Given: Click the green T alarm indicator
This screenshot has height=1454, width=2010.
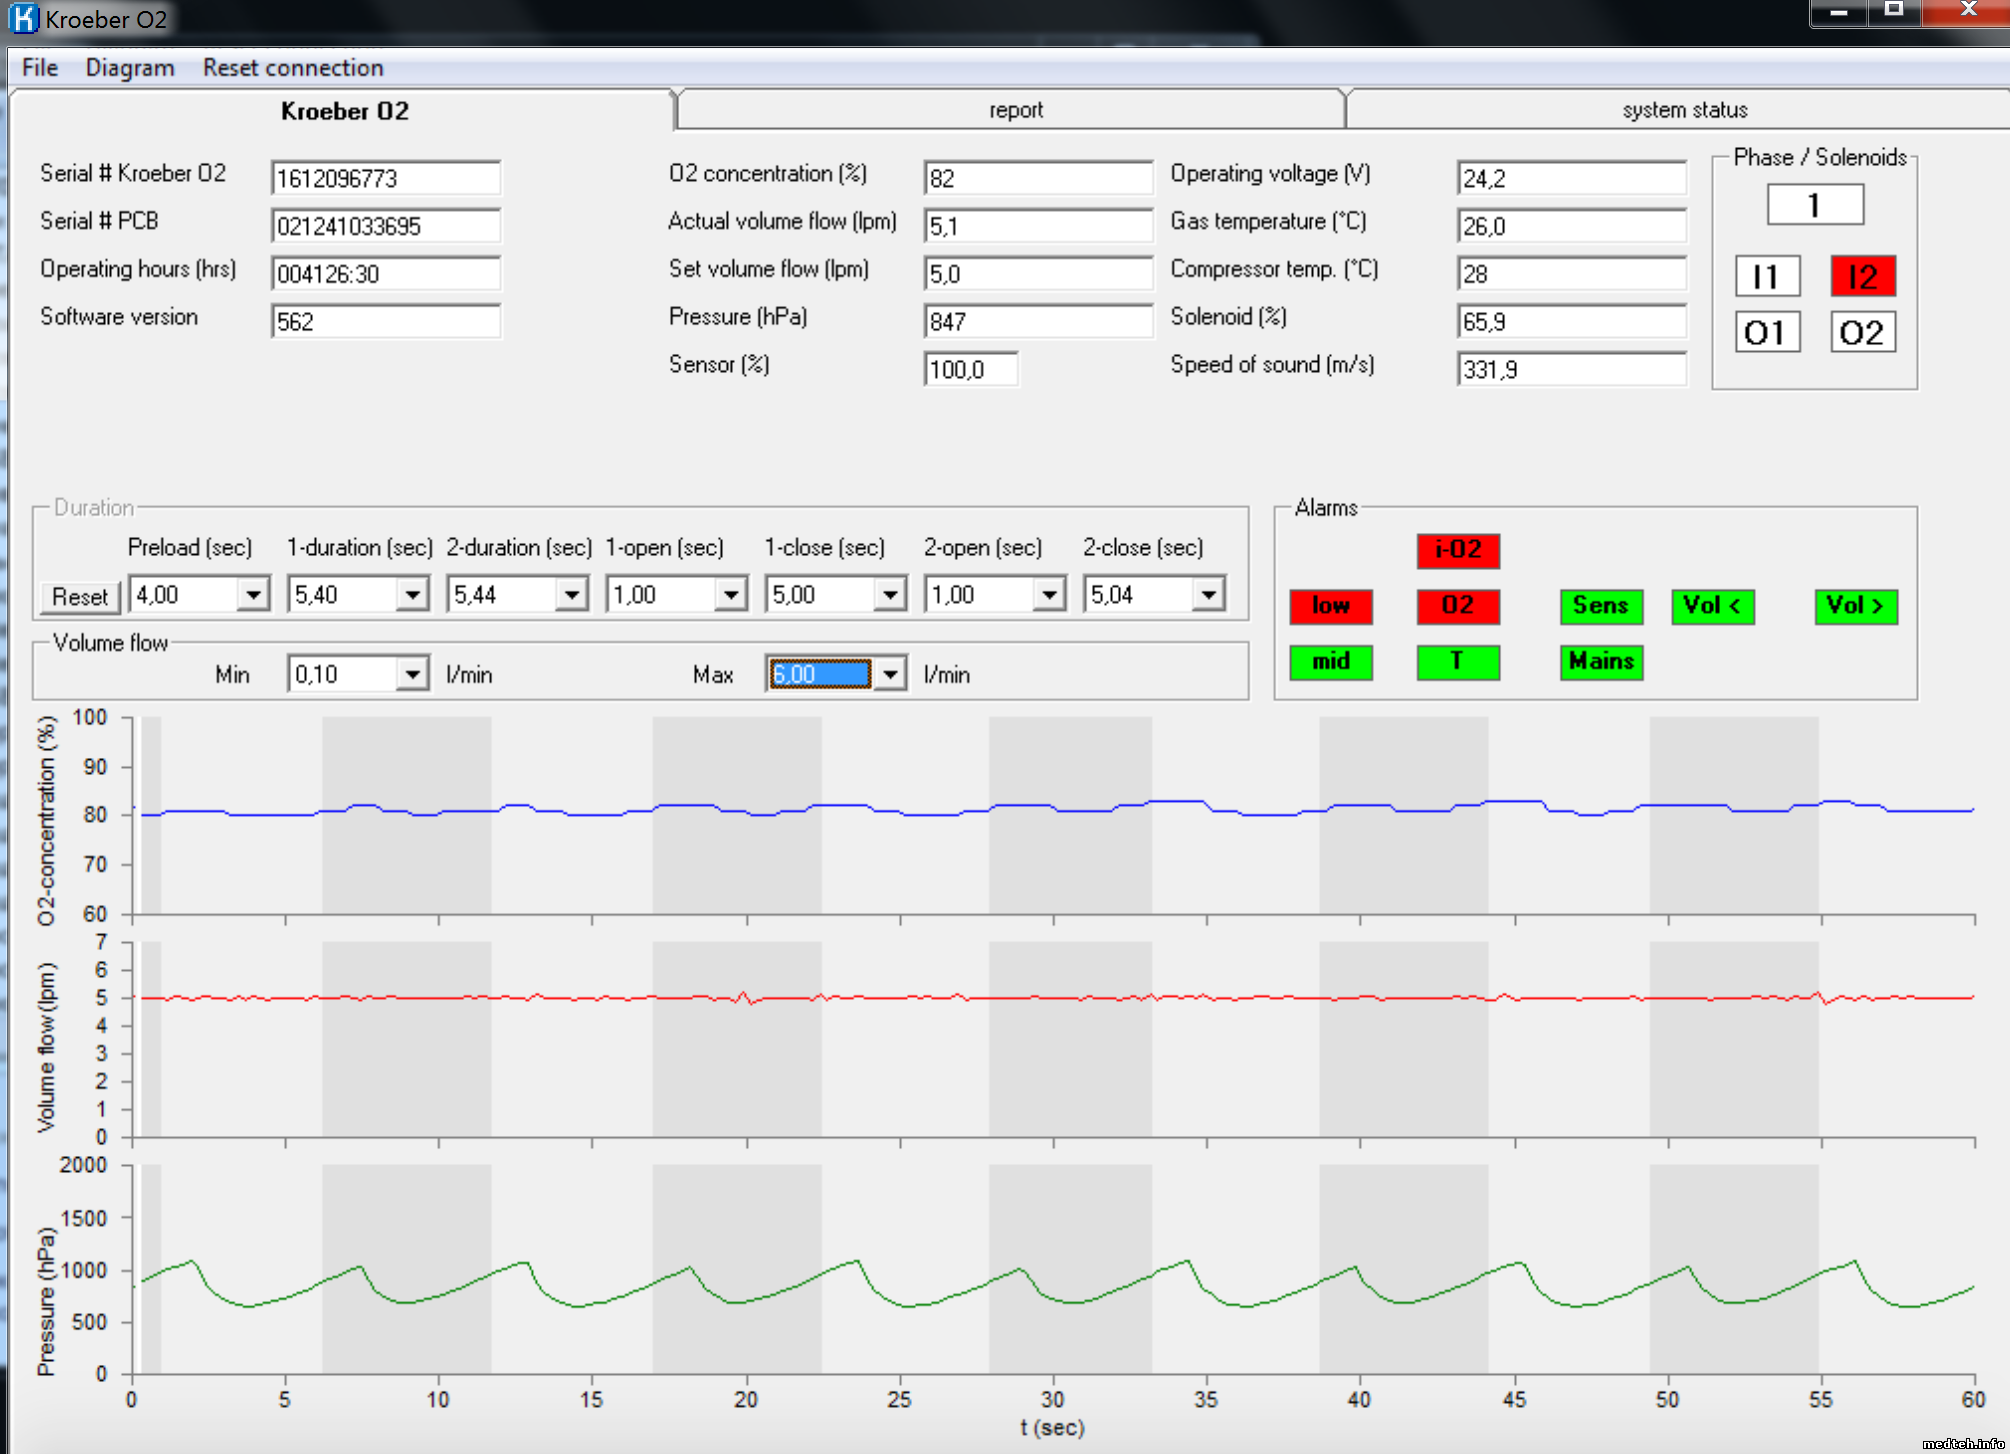Looking at the screenshot, I should click(x=1457, y=662).
